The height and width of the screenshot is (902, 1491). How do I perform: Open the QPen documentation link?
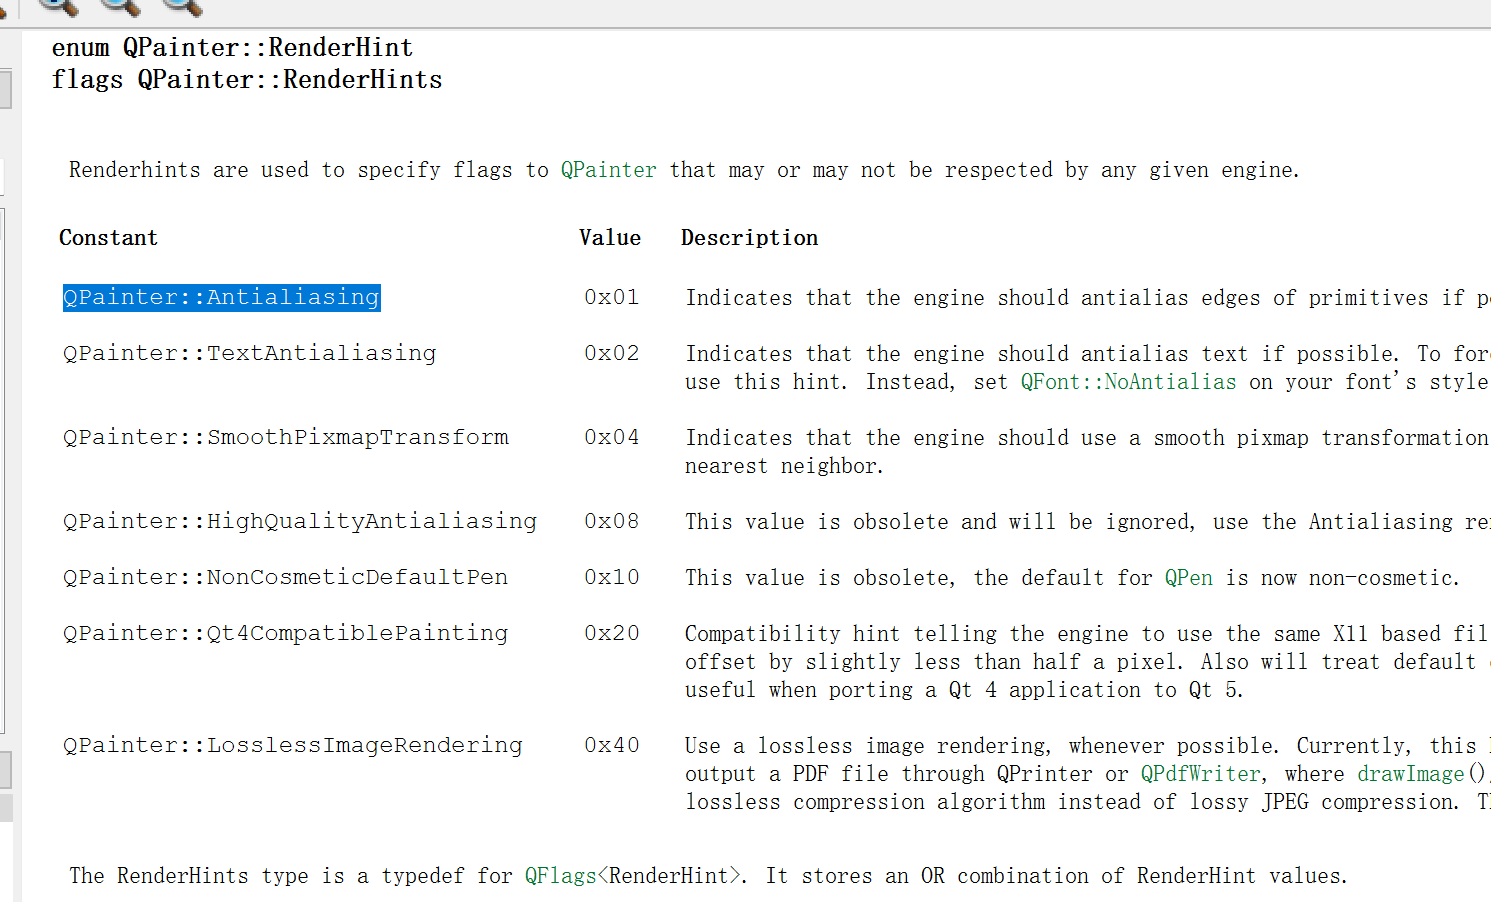click(x=1189, y=578)
